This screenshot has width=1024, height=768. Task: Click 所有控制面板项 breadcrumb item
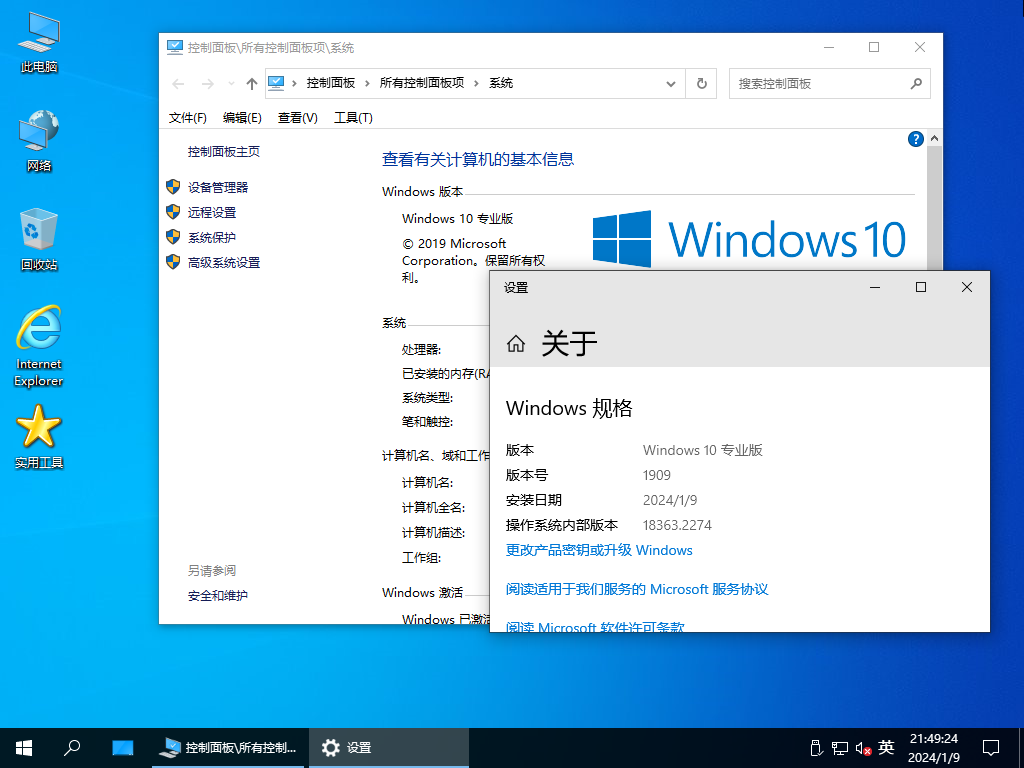click(x=422, y=83)
